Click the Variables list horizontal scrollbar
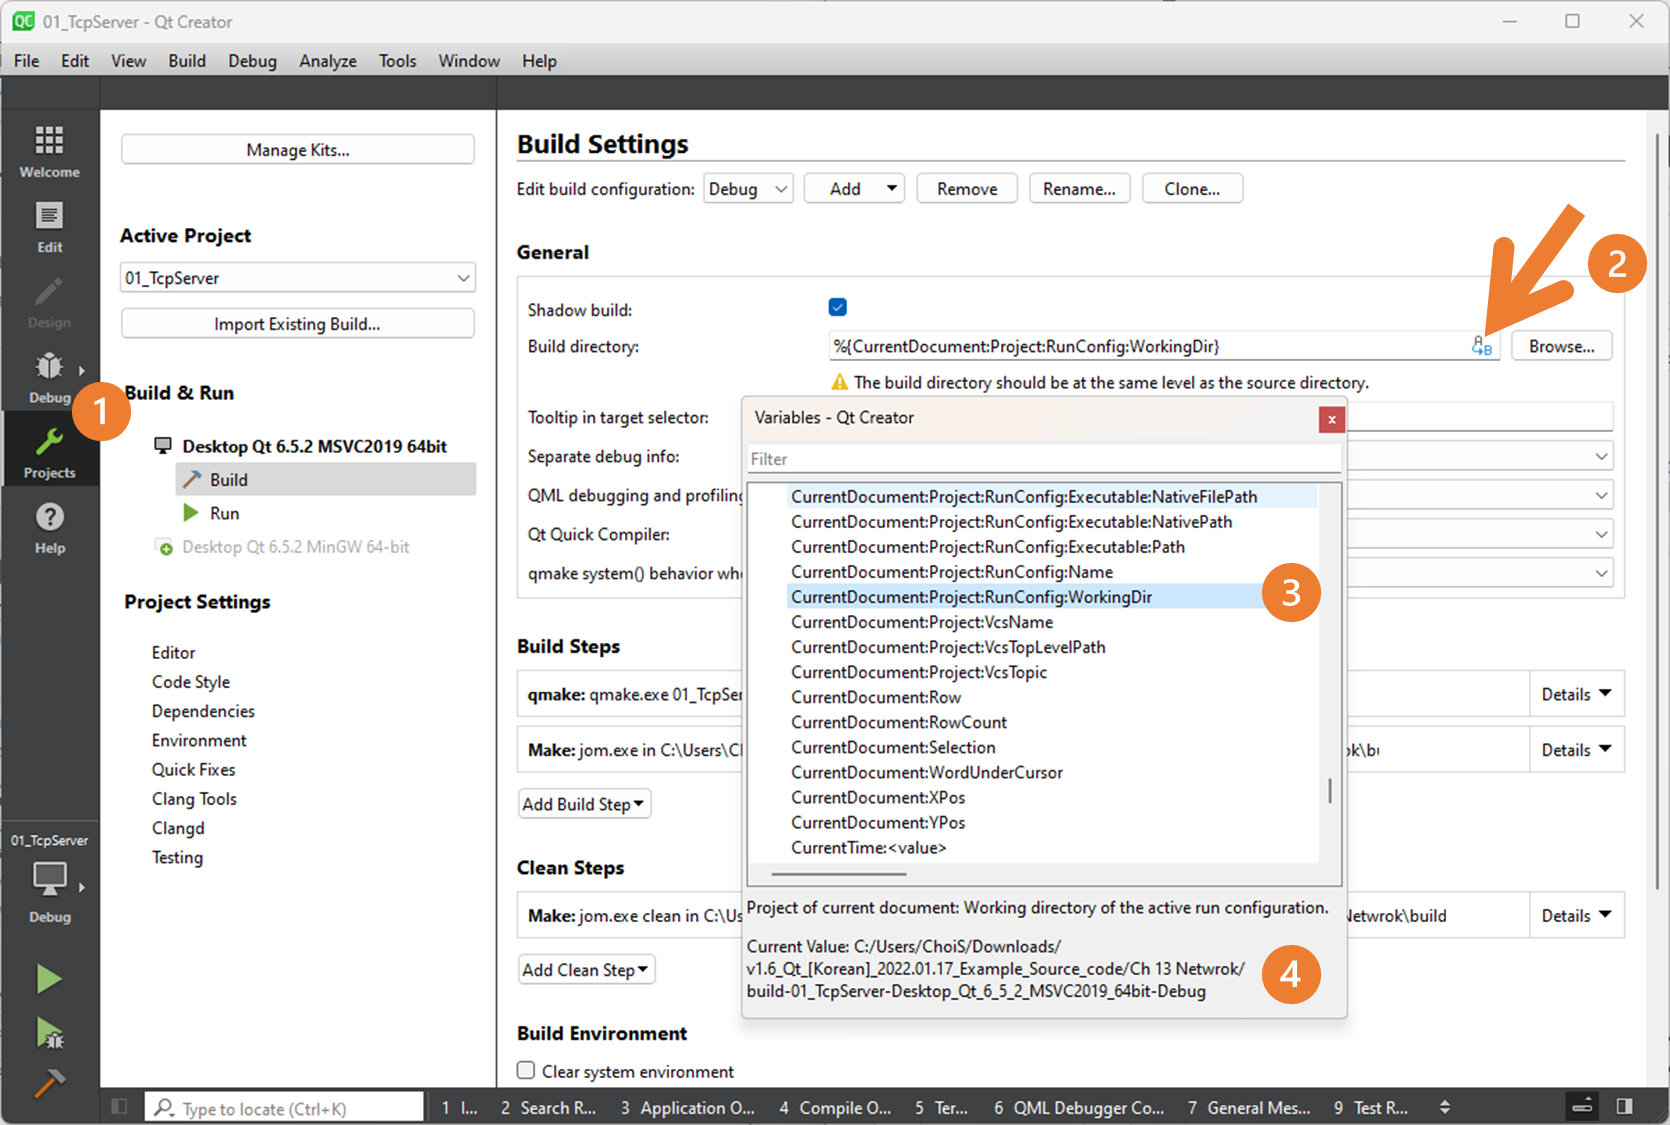 839,874
